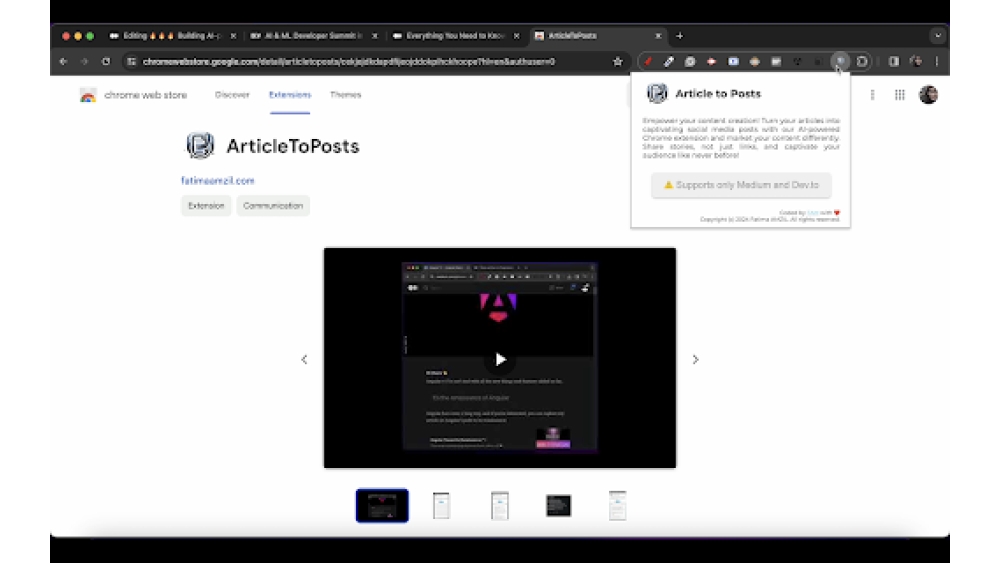The height and width of the screenshot is (563, 1000).
Task: Open the red slash extension icon
Action: (648, 62)
